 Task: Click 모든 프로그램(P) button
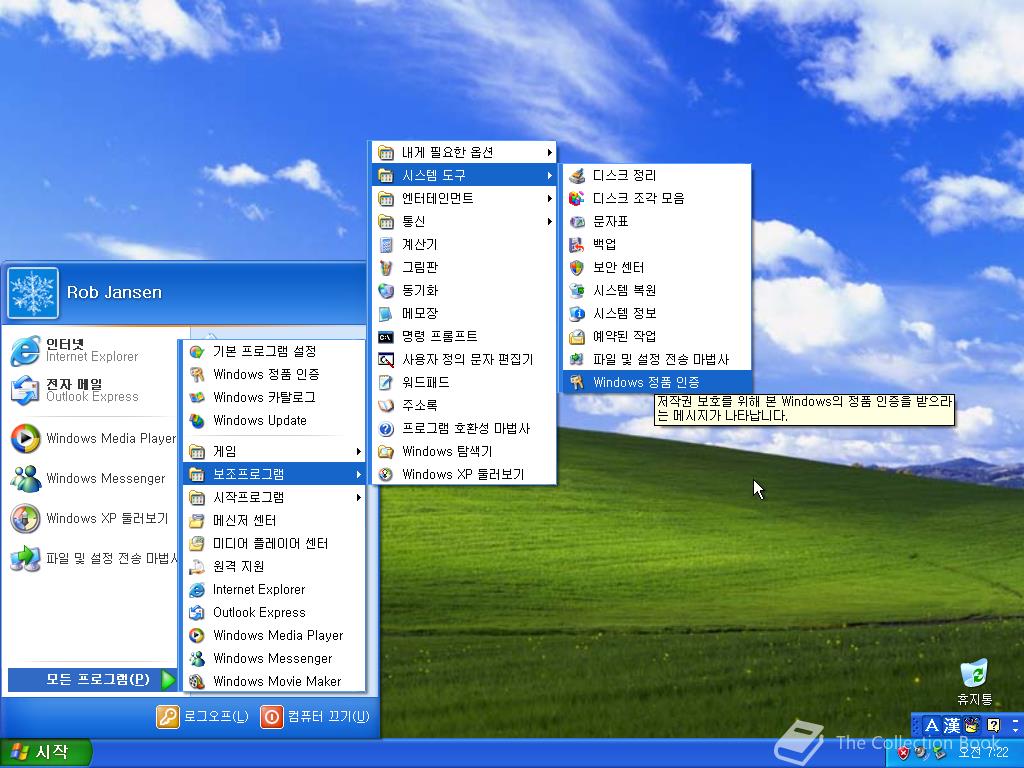(x=93, y=680)
